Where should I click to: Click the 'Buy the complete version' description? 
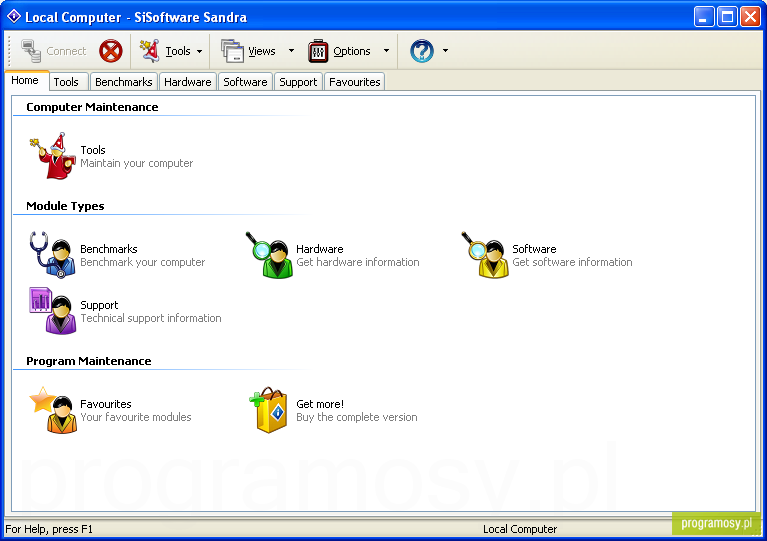click(357, 417)
